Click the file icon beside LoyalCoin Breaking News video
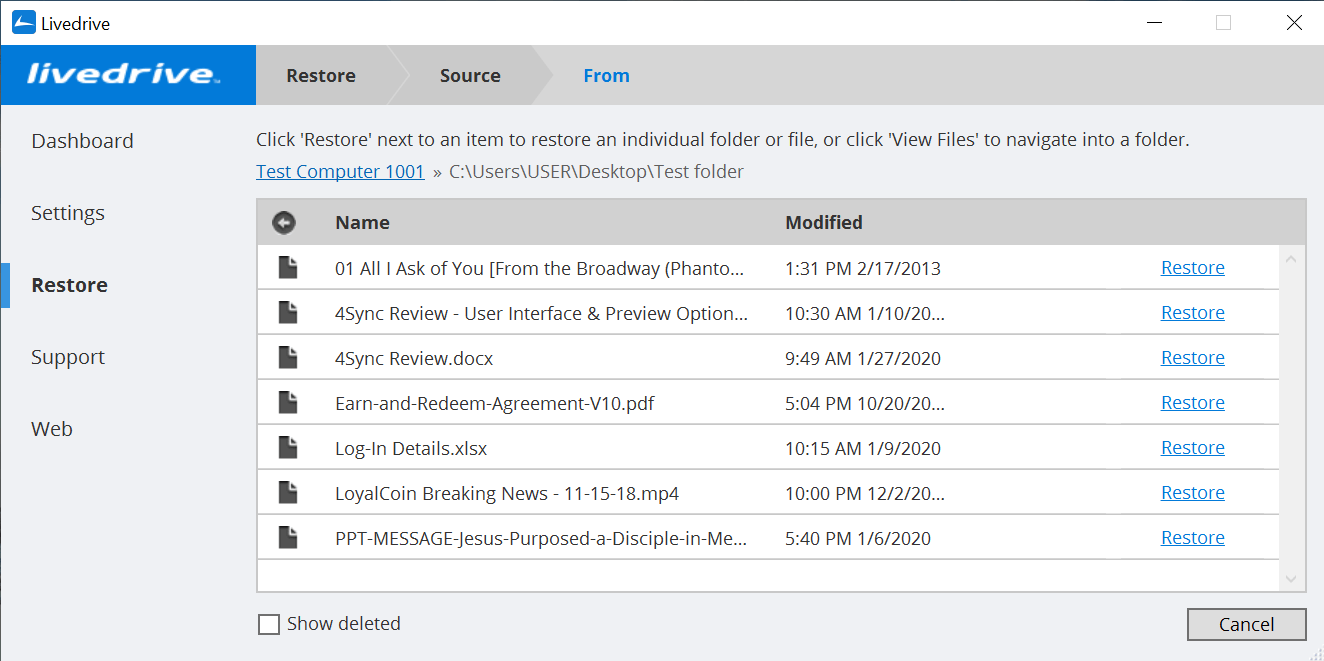1324x661 pixels. point(289,491)
